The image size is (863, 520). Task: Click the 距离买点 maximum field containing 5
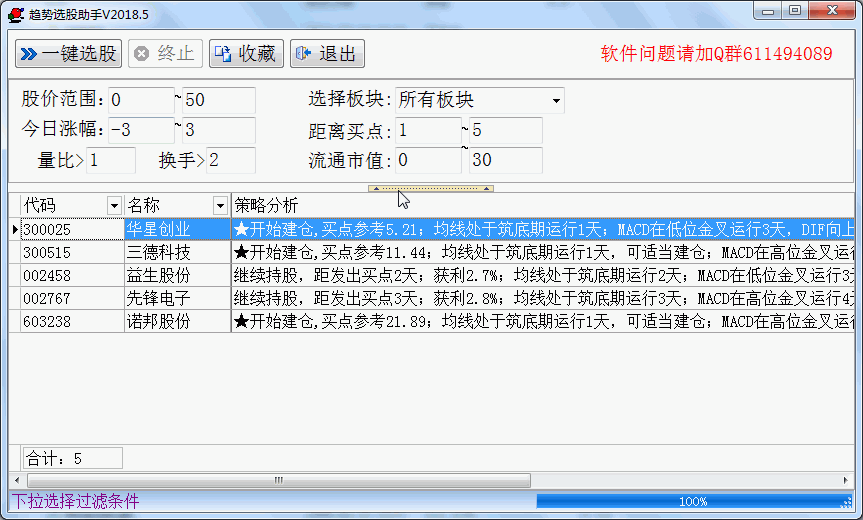(506, 130)
